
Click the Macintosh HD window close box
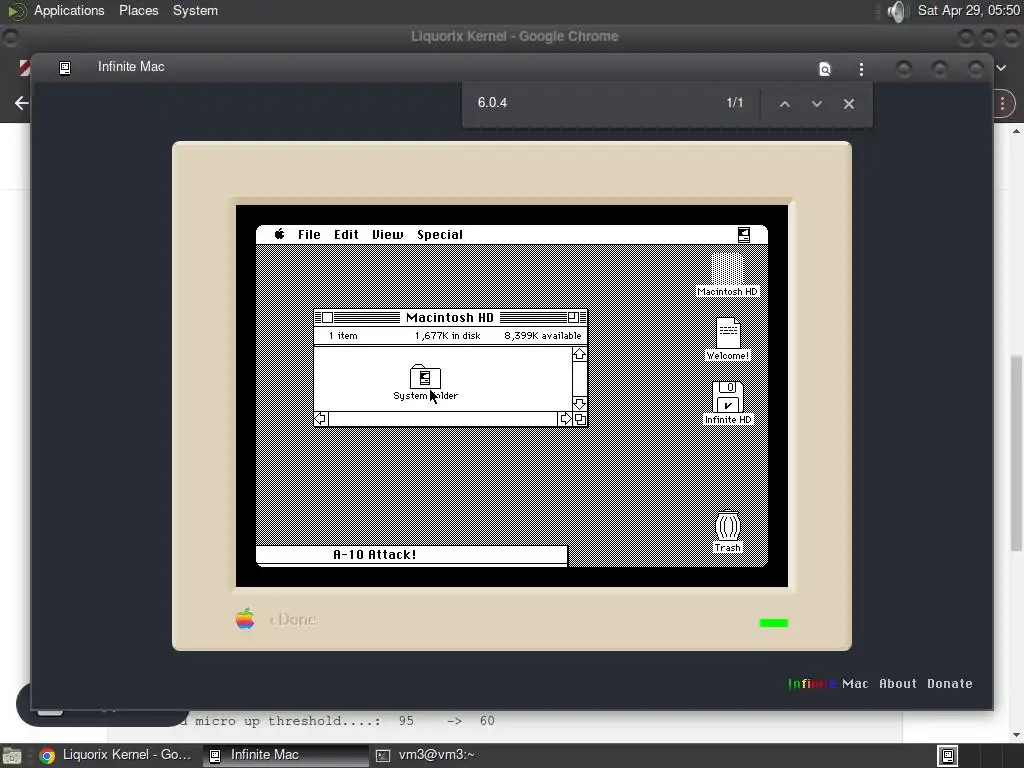pos(327,317)
